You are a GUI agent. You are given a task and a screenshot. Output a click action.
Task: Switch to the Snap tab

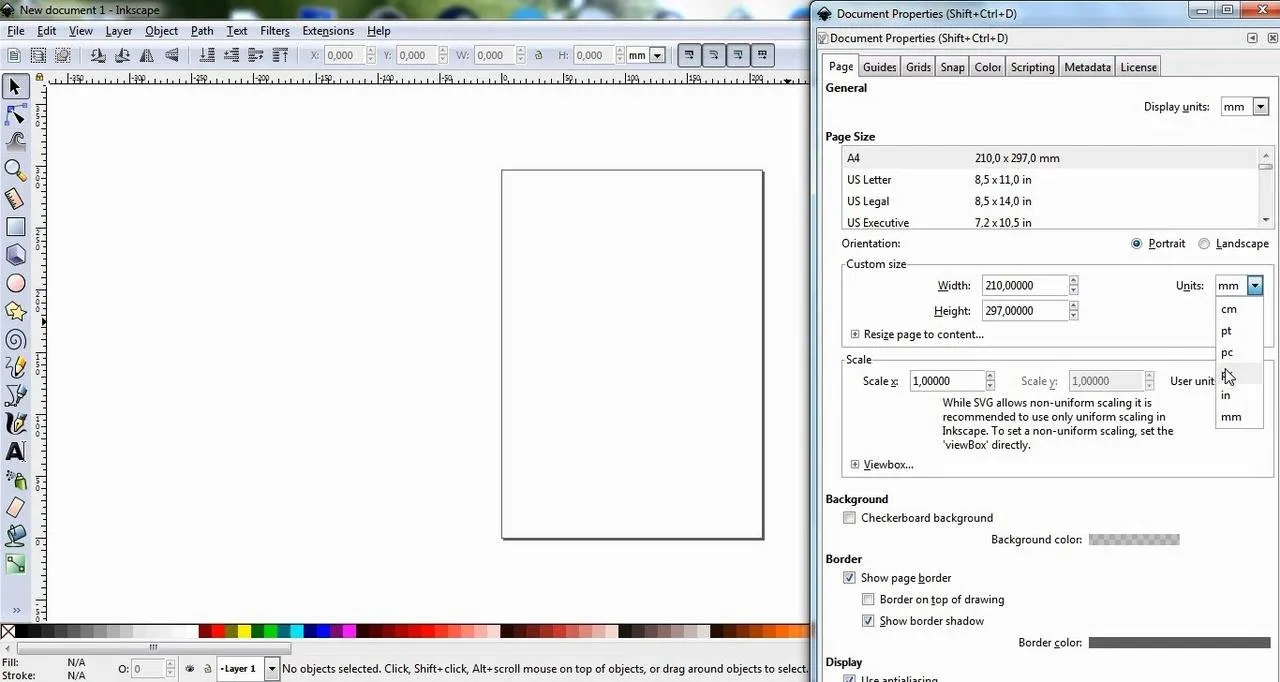coord(952,67)
